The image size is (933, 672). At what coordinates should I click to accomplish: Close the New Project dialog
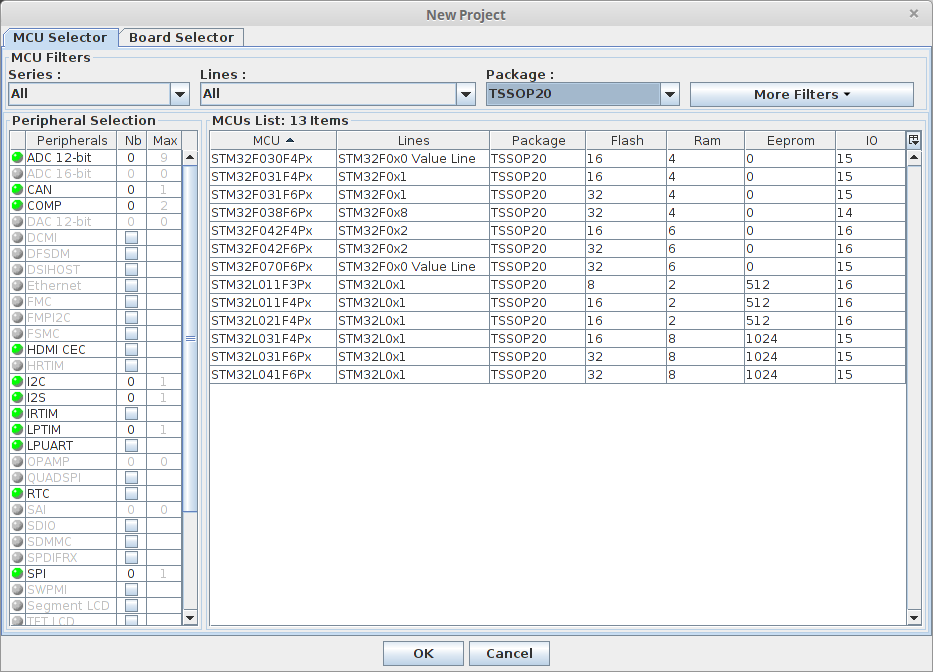pyautogui.click(x=914, y=14)
